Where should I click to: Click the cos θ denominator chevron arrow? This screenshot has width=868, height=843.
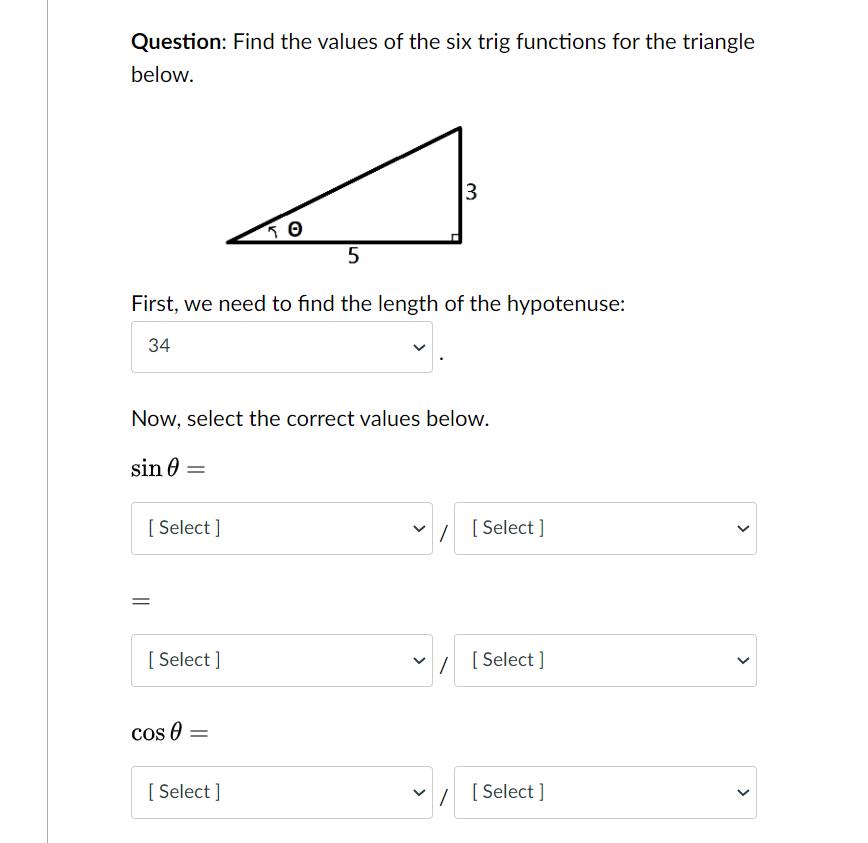coord(741,792)
